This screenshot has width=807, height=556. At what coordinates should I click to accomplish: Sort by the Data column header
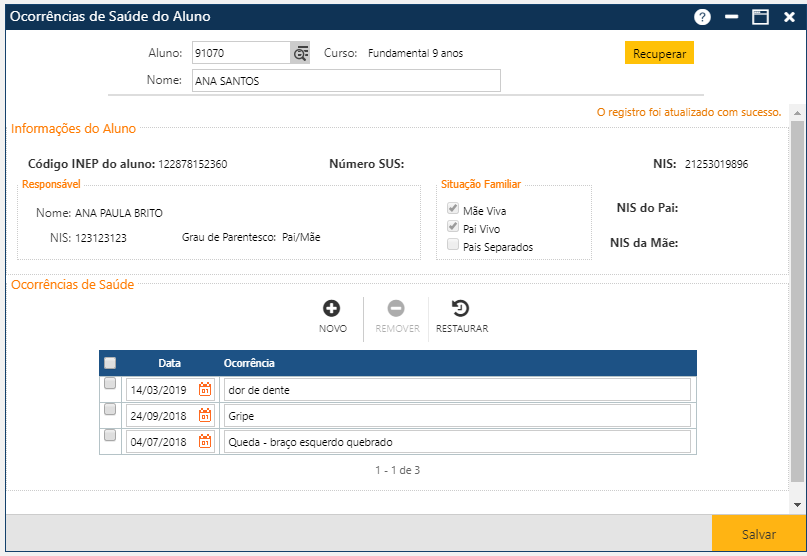point(169,363)
